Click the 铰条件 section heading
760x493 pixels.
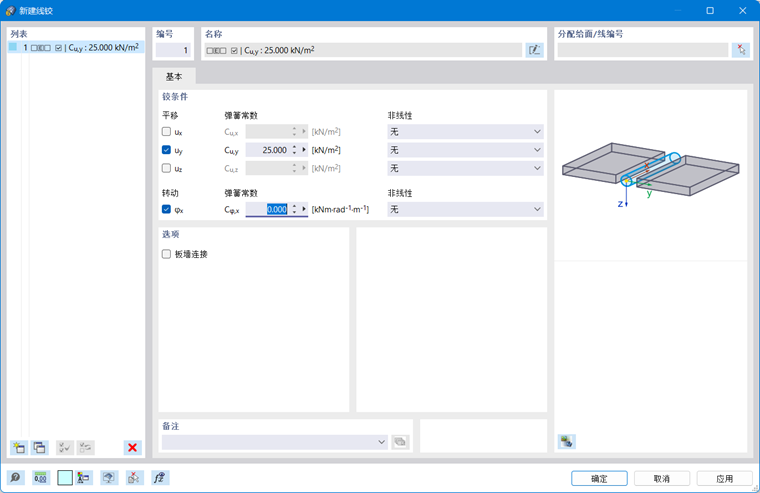point(175,96)
